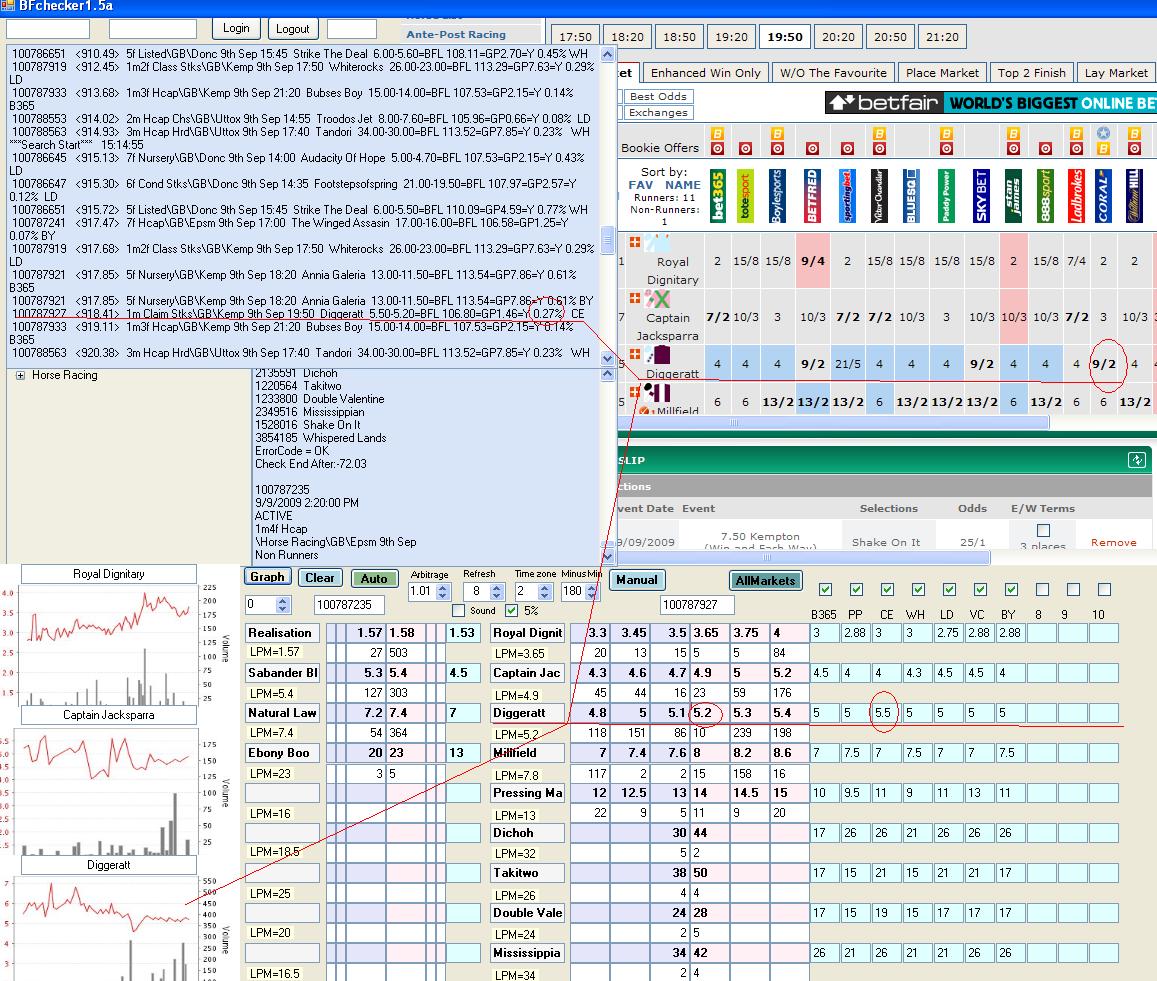The height and width of the screenshot is (981, 1157).
Task: Expand the Horse Racing tree node
Action: (x=20, y=375)
